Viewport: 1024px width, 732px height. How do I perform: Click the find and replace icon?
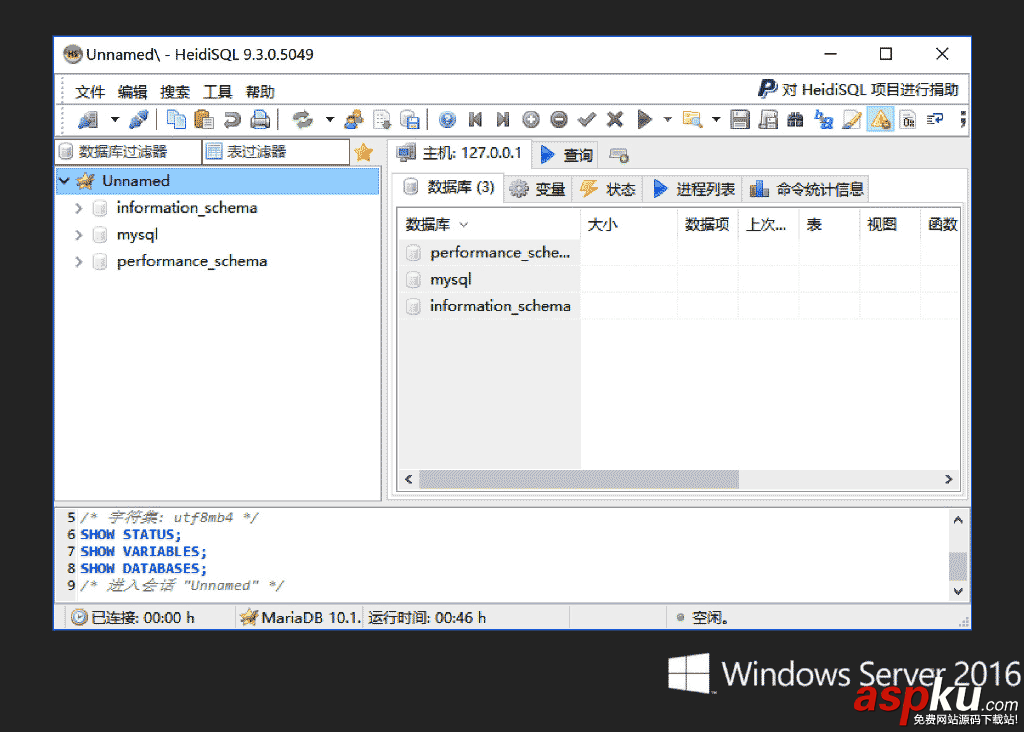[824, 119]
